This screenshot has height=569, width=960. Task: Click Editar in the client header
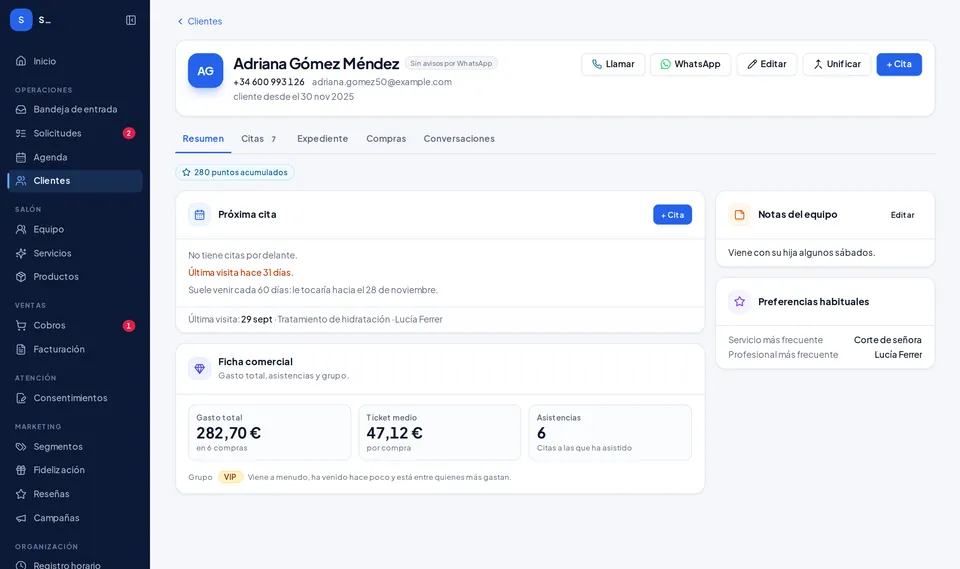coord(767,64)
